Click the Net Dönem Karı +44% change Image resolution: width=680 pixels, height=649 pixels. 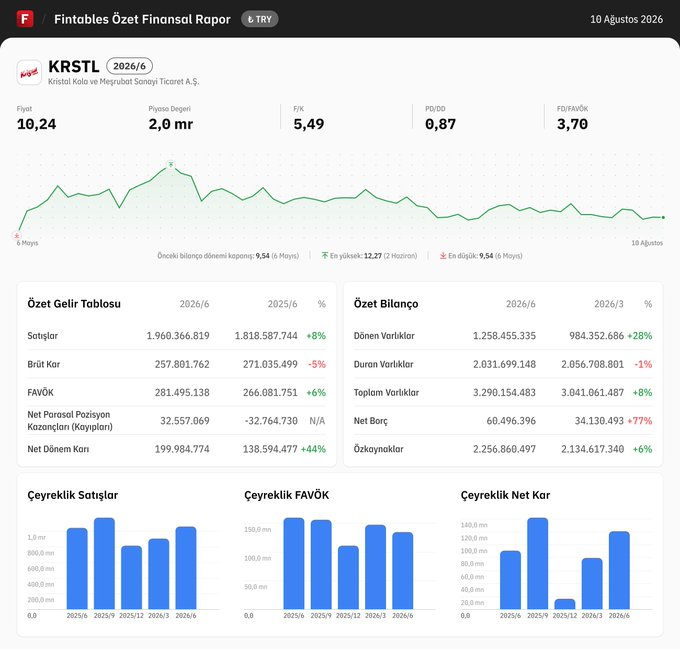tap(313, 449)
